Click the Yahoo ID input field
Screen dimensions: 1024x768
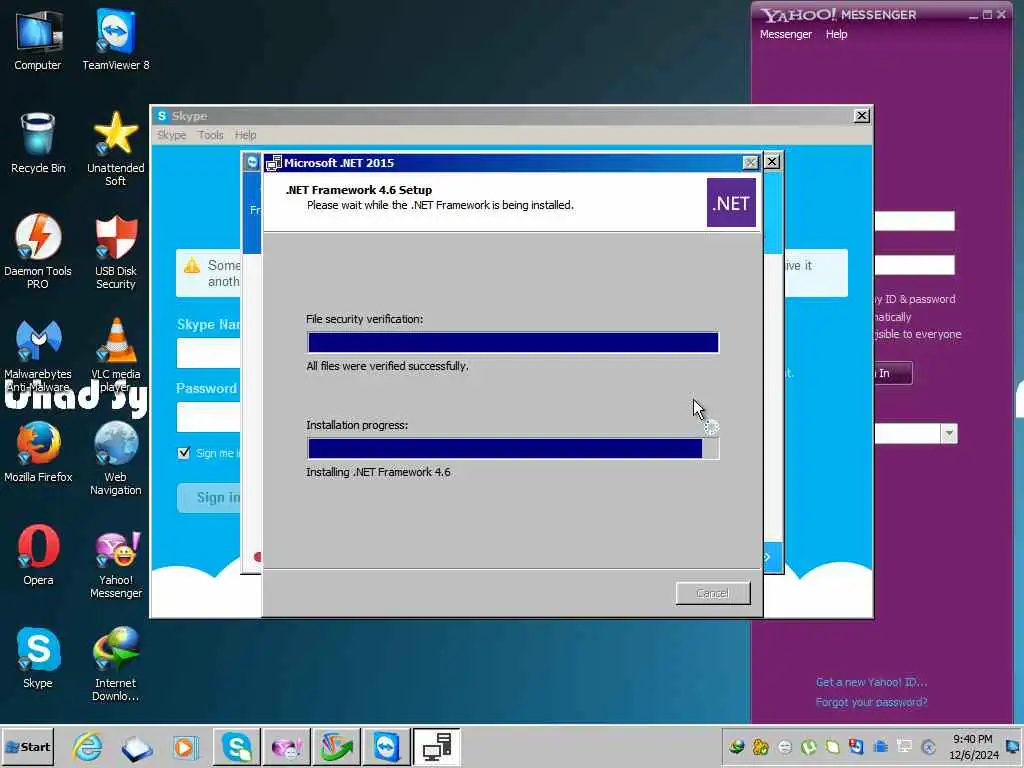tap(914, 221)
